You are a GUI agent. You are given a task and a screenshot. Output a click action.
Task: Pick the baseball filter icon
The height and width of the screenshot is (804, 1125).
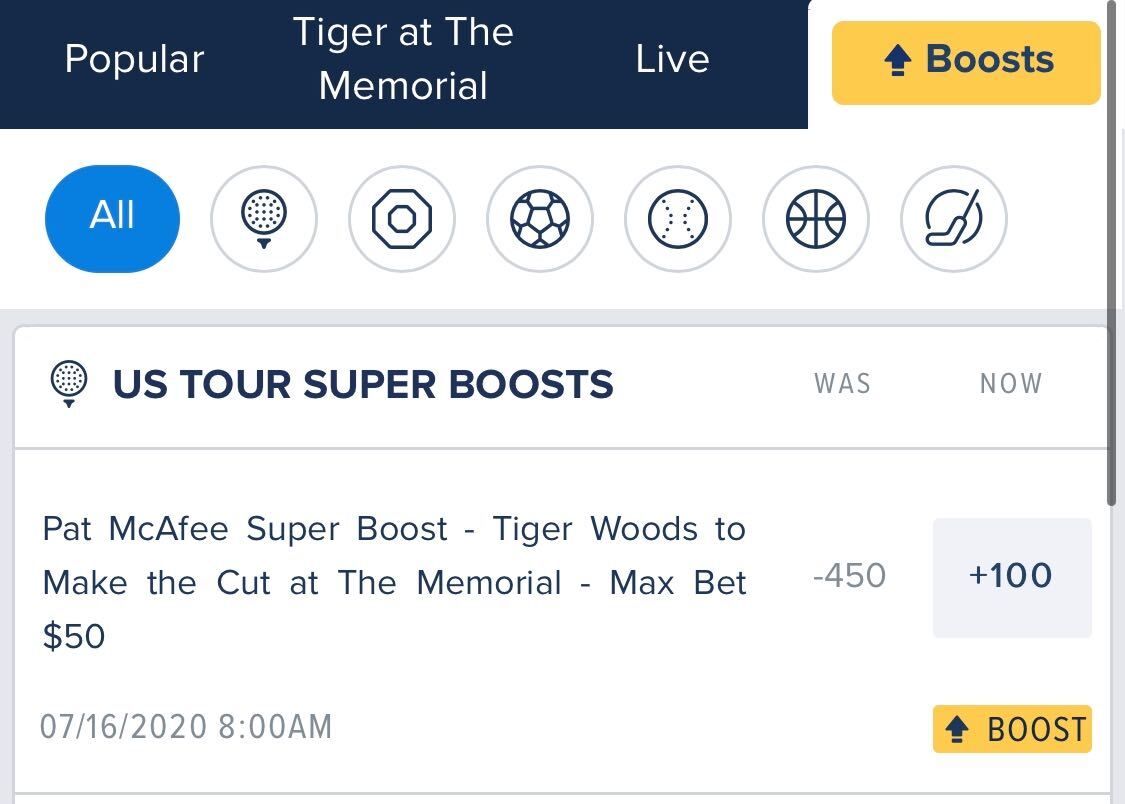click(x=678, y=219)
